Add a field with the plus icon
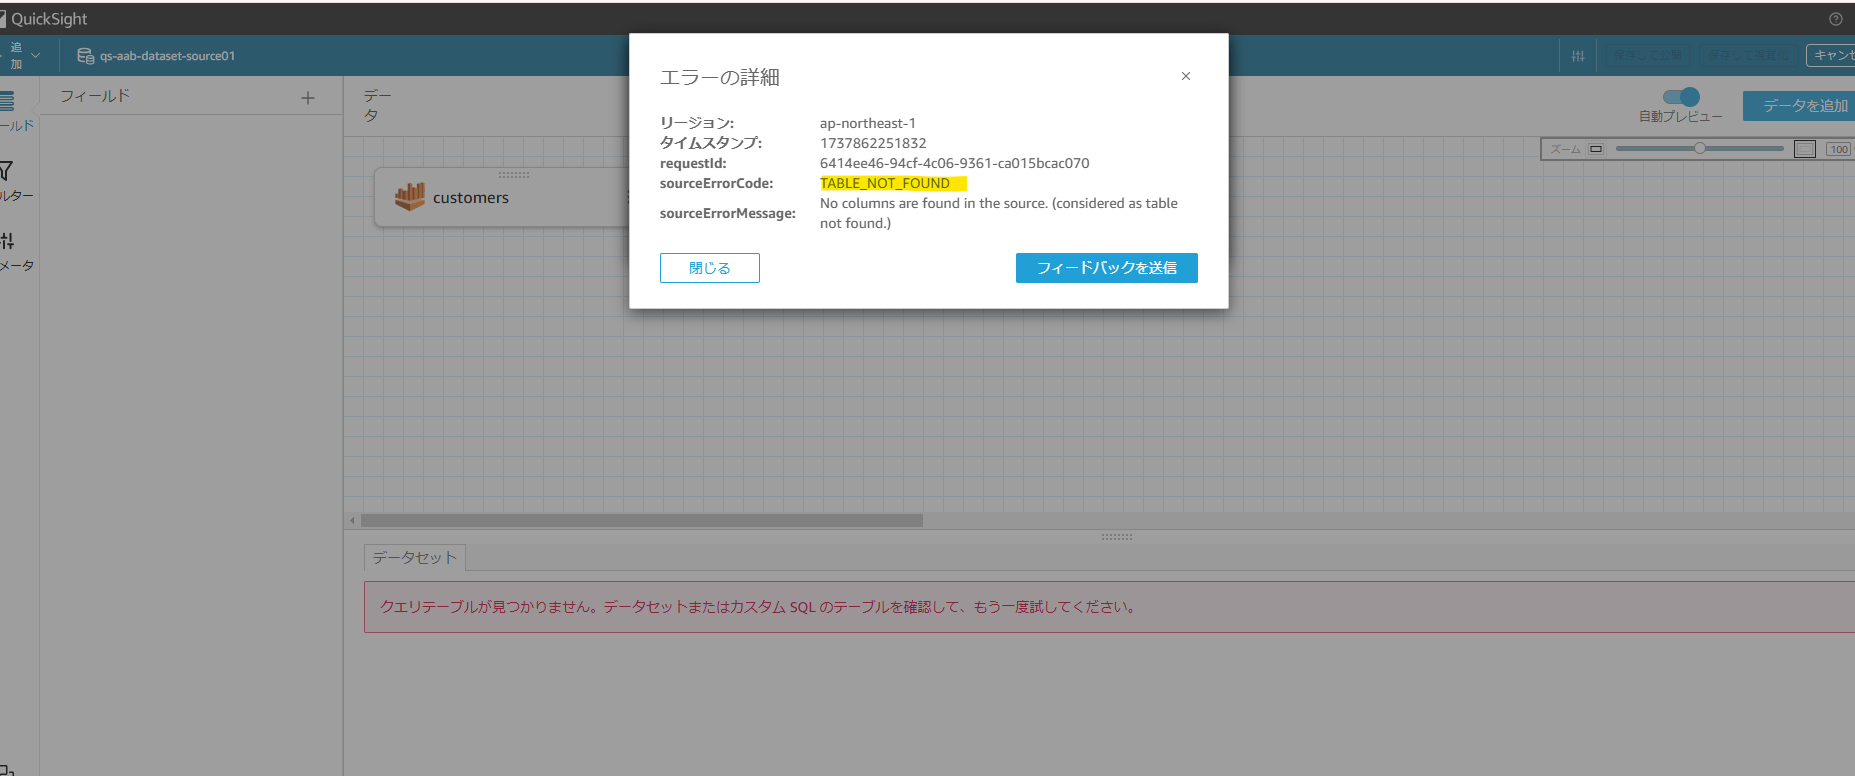Viewport: 1855px width, 776px height. pyautogui.click(x=308, y=97)
